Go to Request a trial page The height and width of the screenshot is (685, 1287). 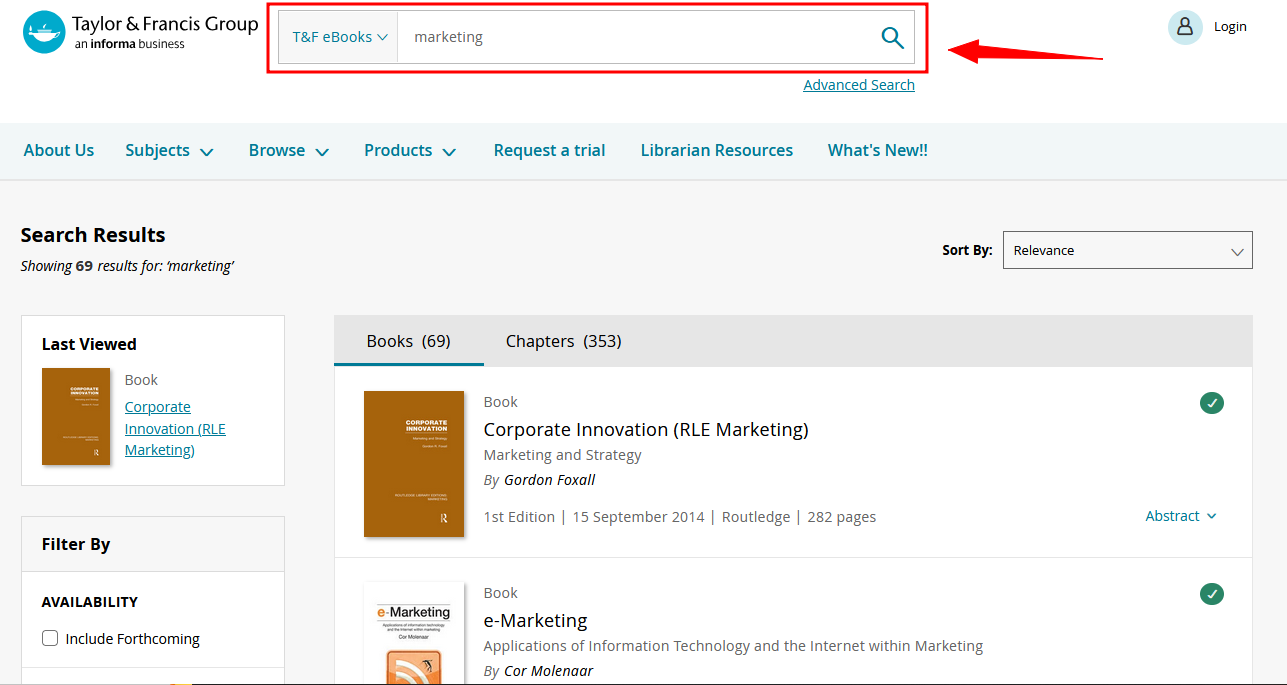[549, 151]
